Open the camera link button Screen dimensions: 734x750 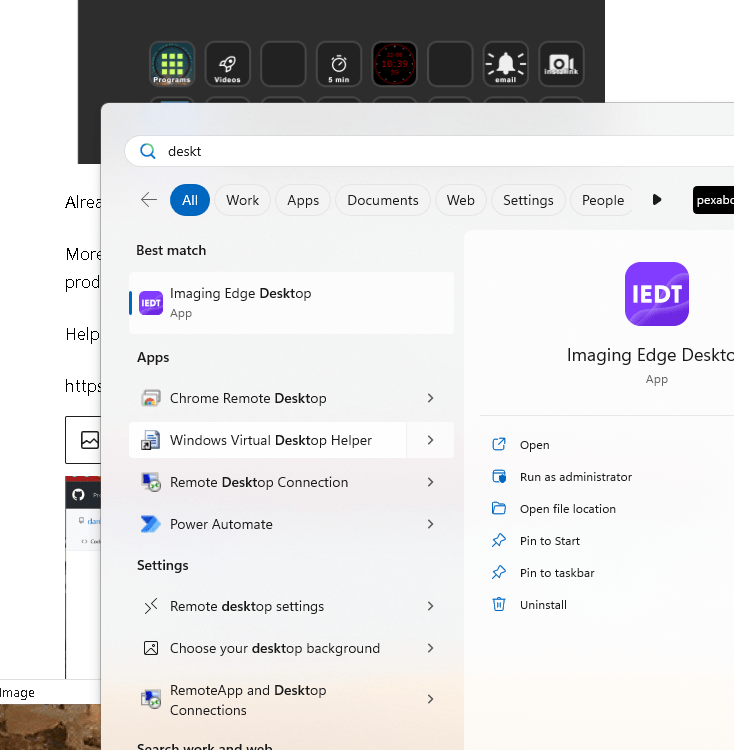pos(561,64)
